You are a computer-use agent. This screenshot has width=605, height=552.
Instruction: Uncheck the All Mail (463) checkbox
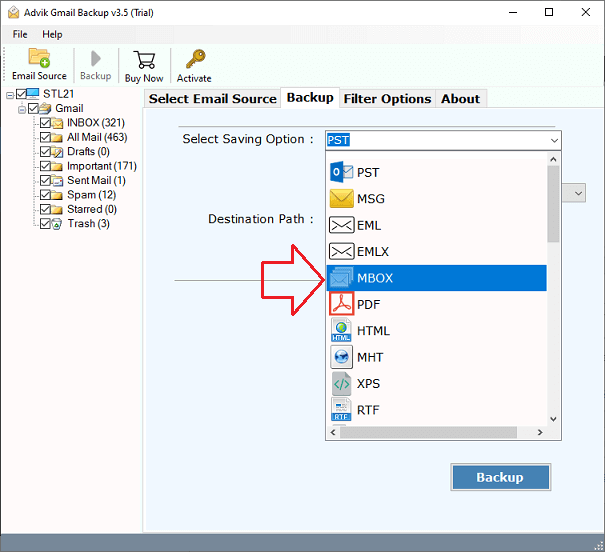coord(45,137)
